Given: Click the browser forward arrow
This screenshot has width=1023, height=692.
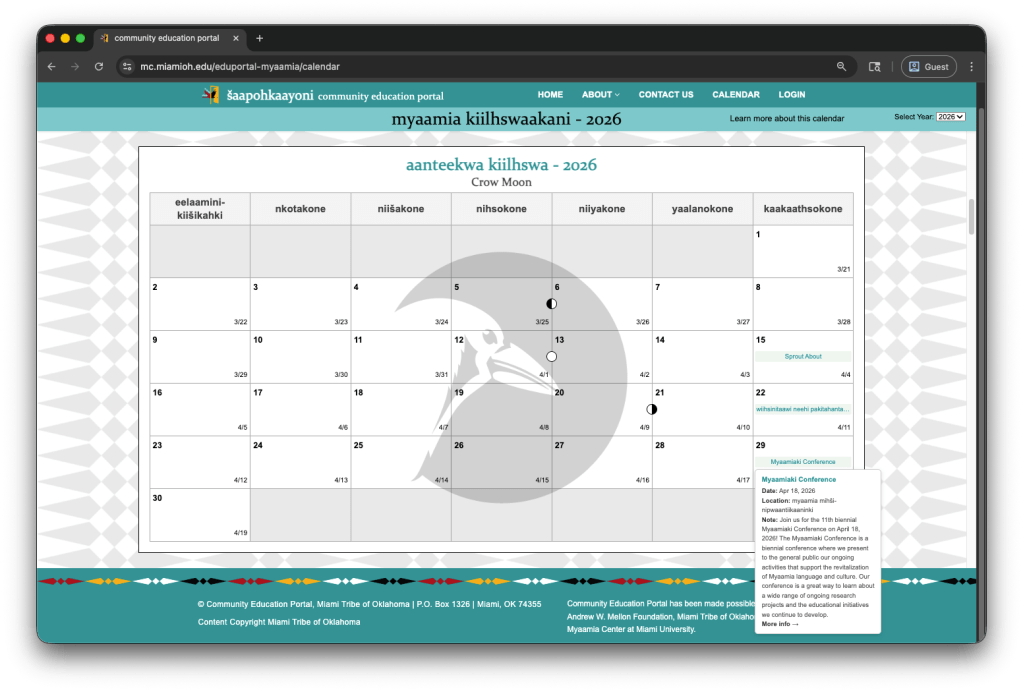Looking at the screenshot, I should pos(75,66).
